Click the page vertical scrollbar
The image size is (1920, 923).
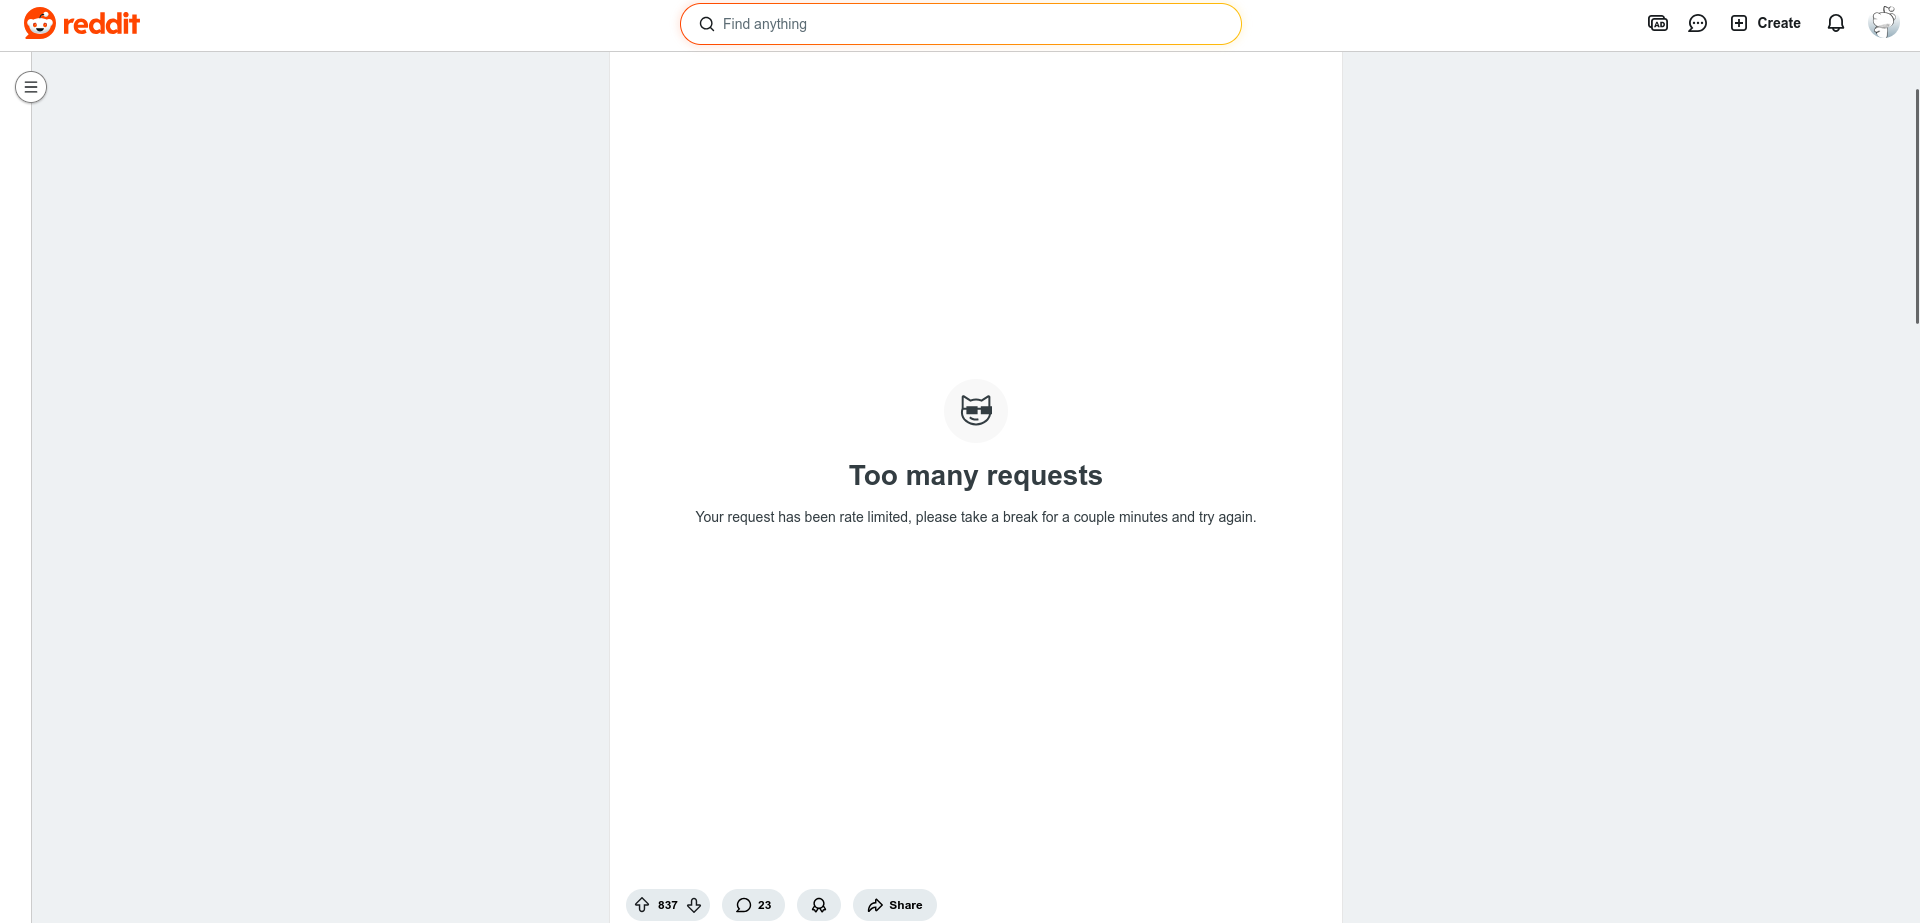[1916, 206]
